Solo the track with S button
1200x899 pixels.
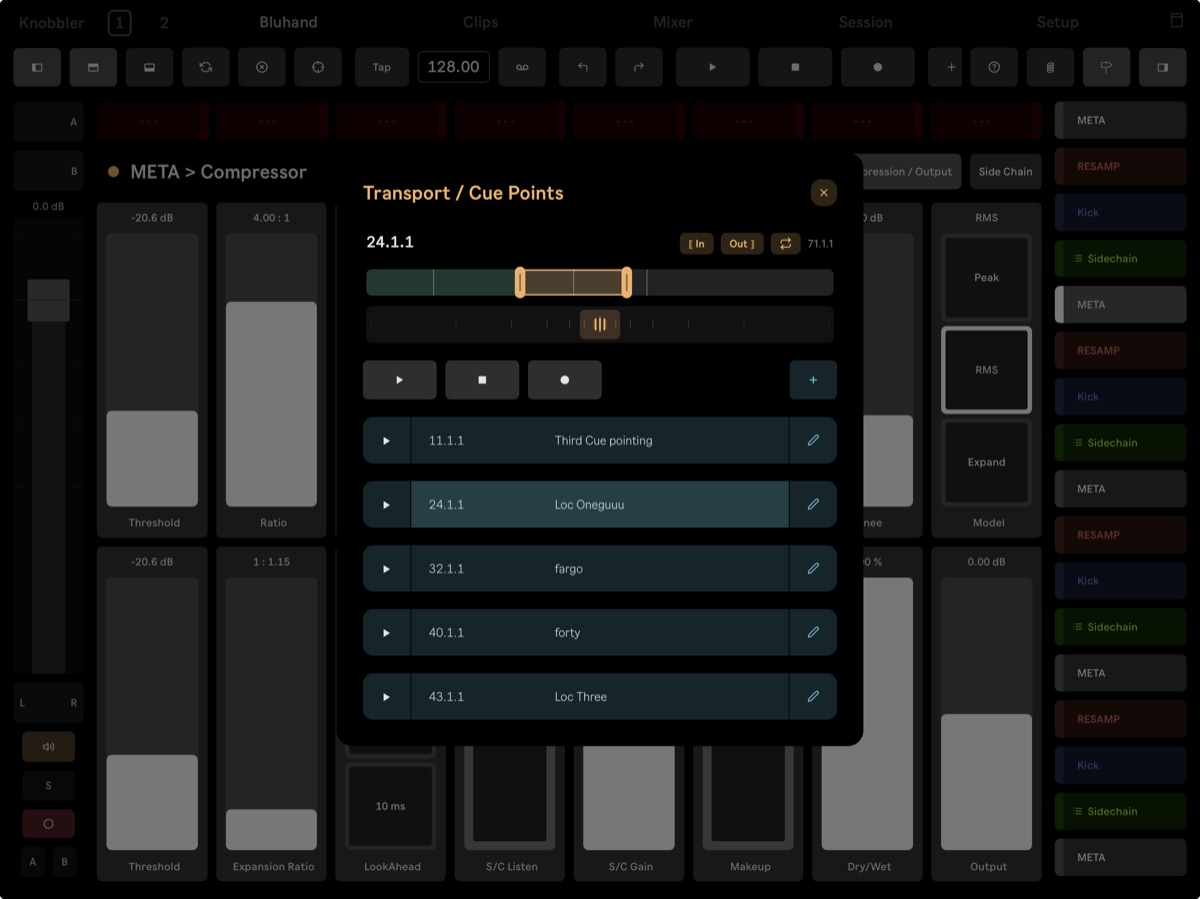tap(48, 785)
